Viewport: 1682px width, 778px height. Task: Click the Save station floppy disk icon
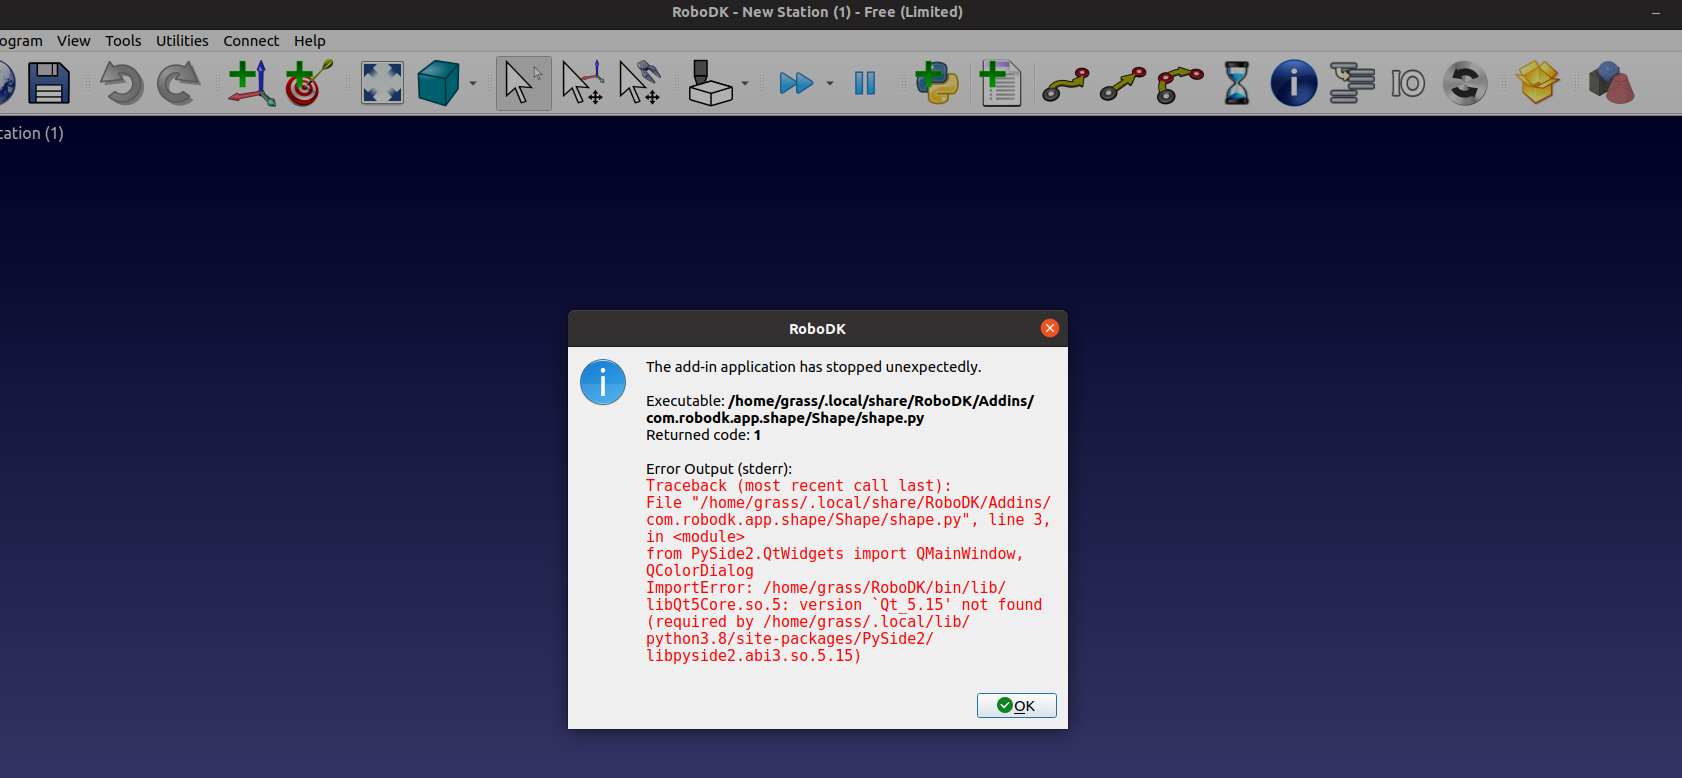pyautogui.click(x=48, y=84)
